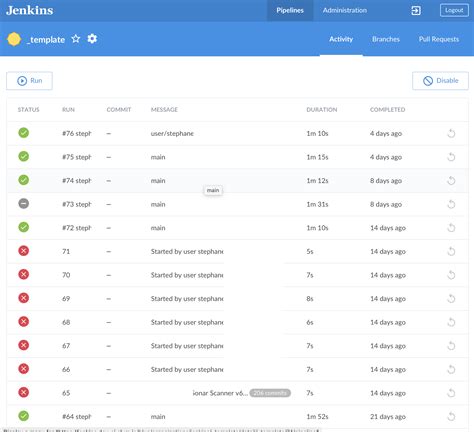Click the 6s duration cell
Viewport: 474px width, 432px height.
tap(310, 322)
